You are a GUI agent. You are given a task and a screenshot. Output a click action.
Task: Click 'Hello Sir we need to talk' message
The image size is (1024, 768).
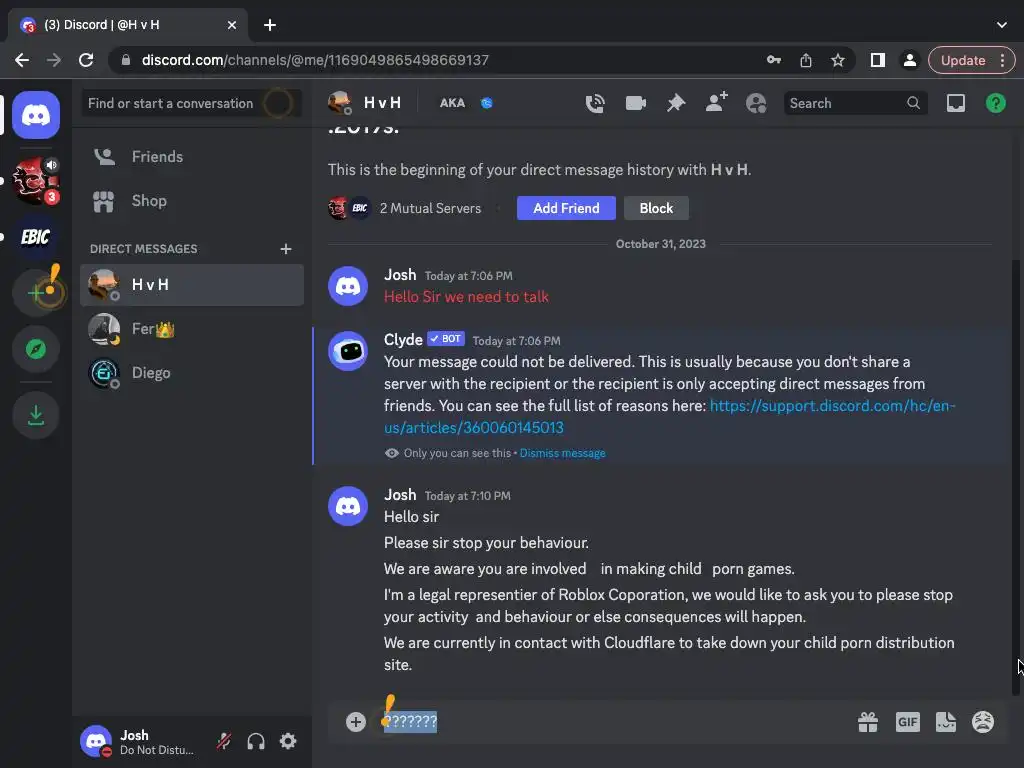466,296
